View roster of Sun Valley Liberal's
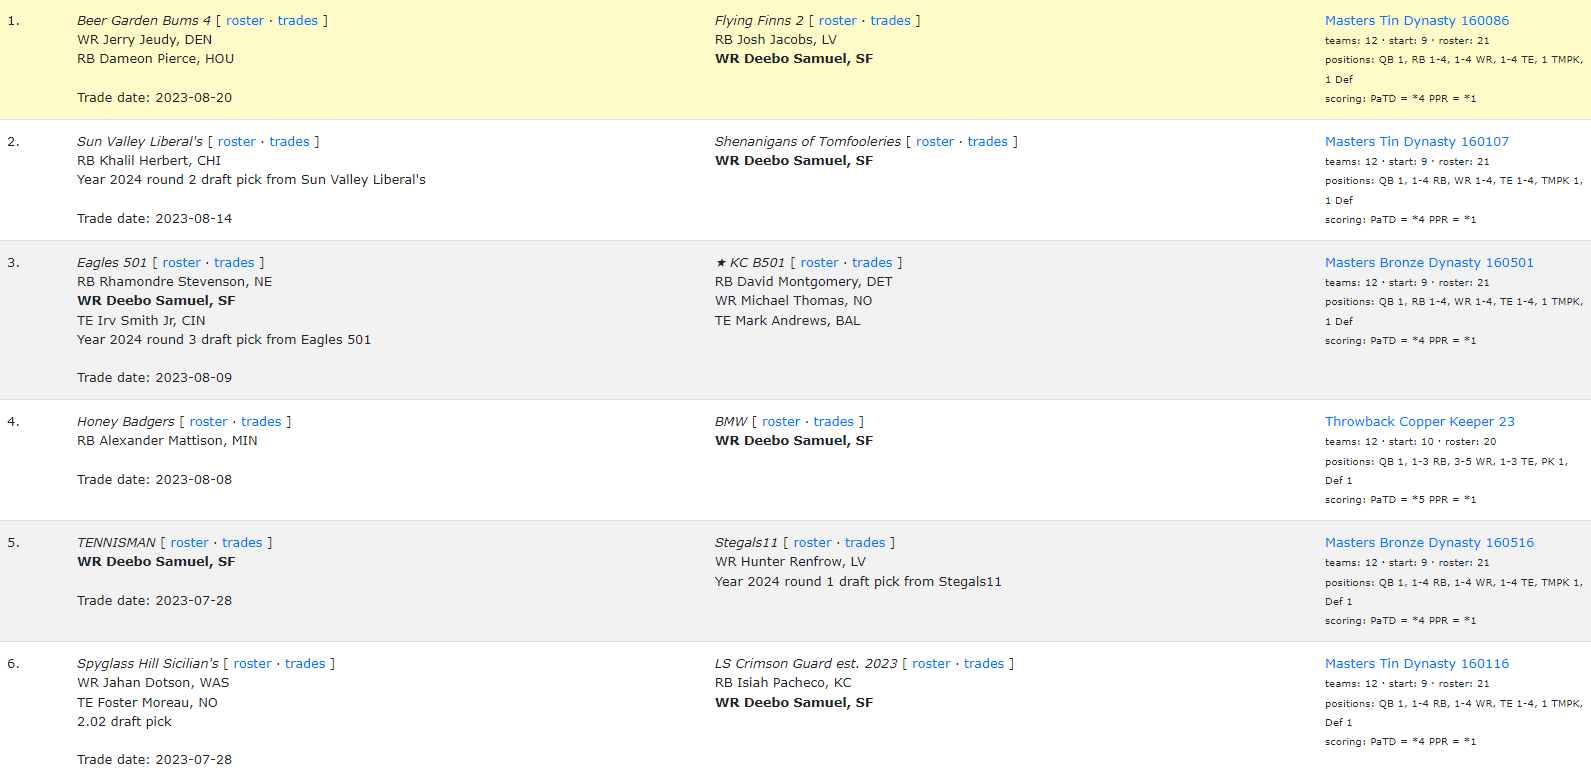The height and width of the screenshot is (772, 1591). (237, 141)
